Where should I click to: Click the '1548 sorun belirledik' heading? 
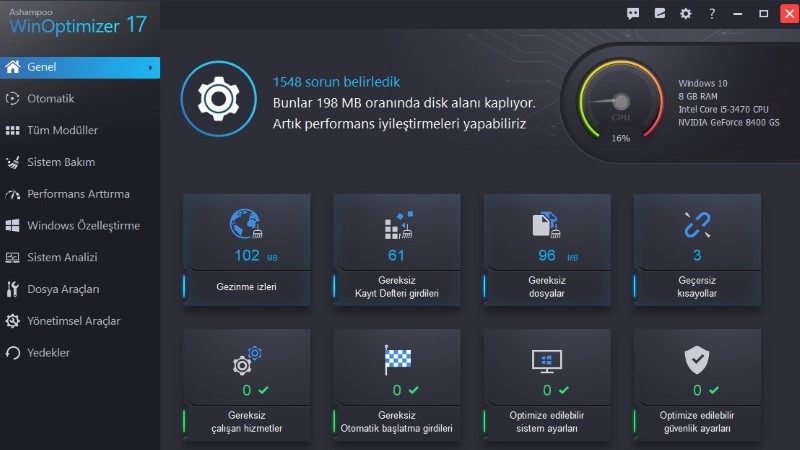(x=336, y=82)
